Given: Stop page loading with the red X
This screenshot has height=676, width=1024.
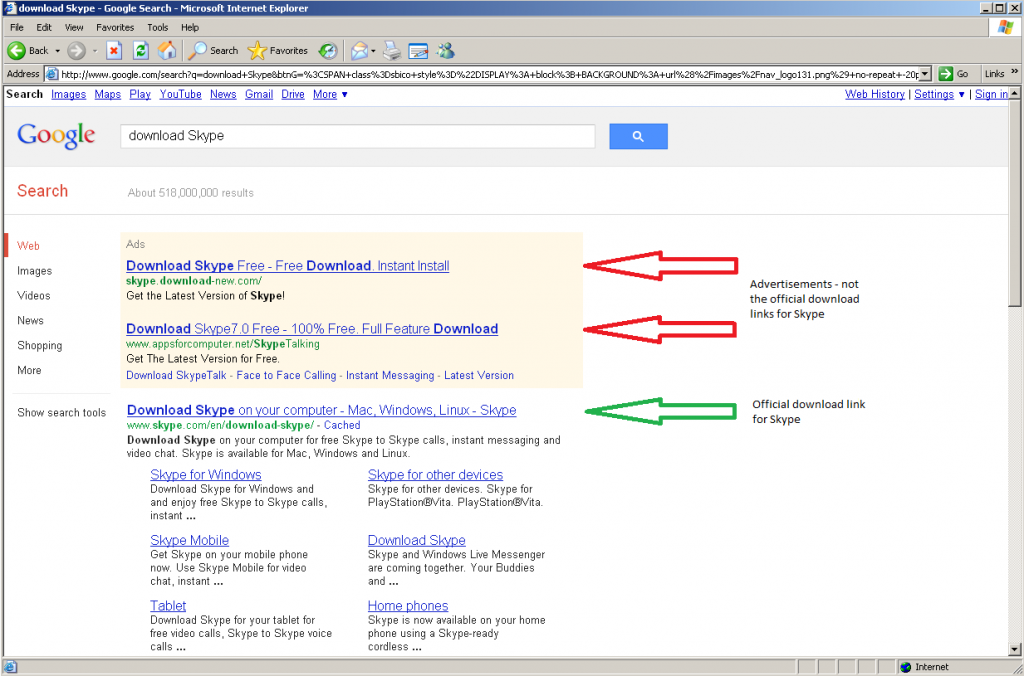Looking at the screenshot, I should (x=114, y=50).
